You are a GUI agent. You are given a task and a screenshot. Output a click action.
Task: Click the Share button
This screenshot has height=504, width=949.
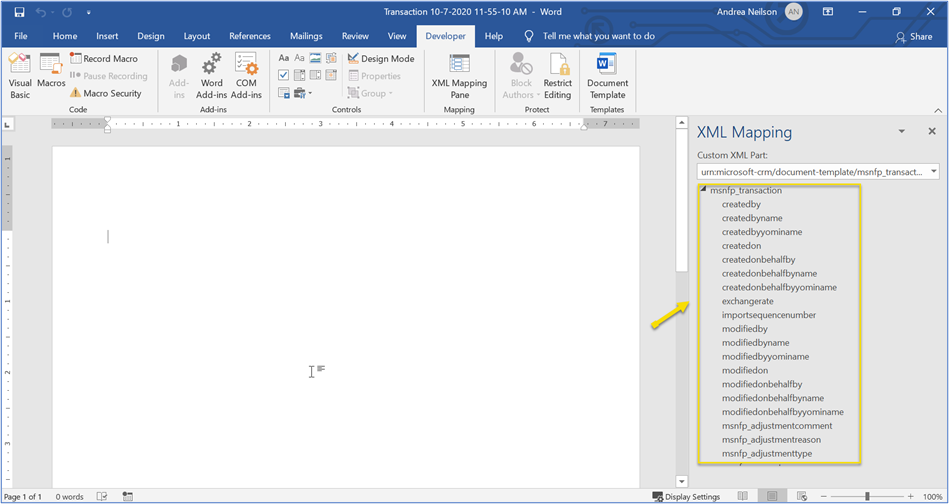click(914, 36)
